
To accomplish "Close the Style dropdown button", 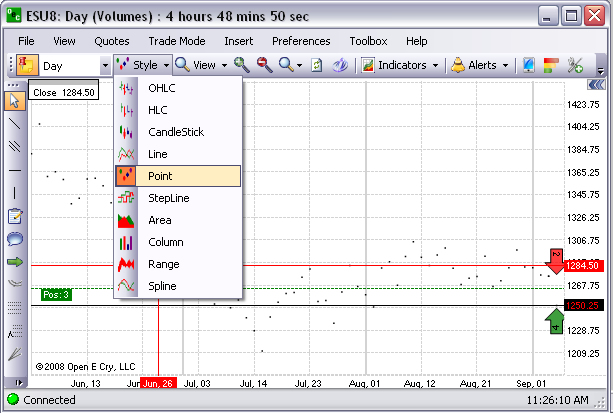I will [143, 65].
